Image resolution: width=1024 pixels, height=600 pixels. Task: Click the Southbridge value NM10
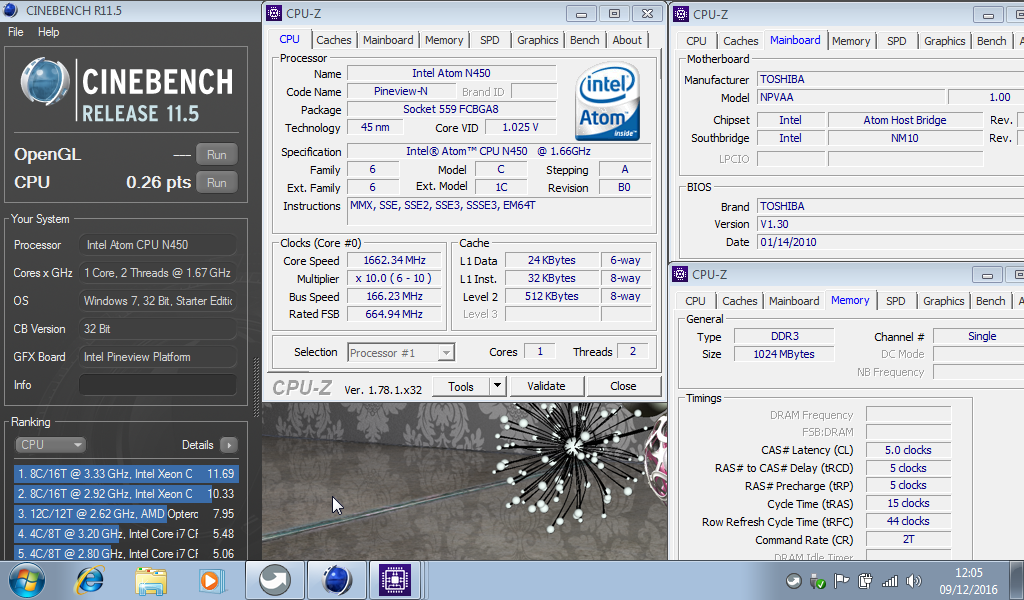tap(904, 138)
